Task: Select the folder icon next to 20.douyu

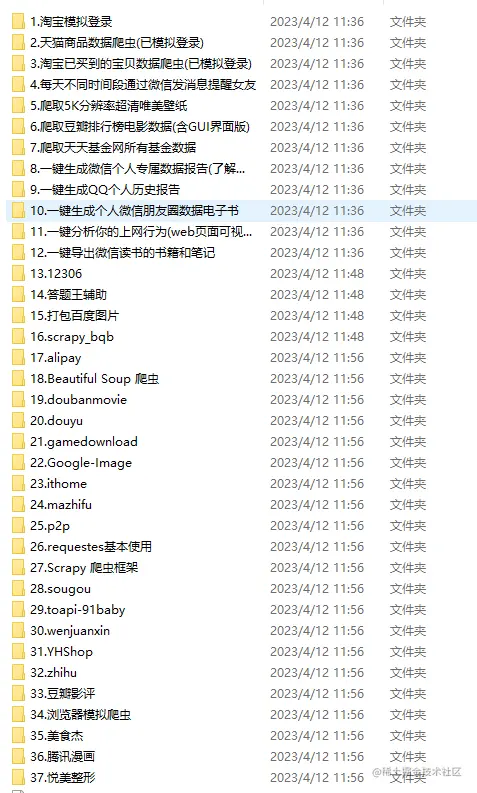Action: click(x=18, y=421)
